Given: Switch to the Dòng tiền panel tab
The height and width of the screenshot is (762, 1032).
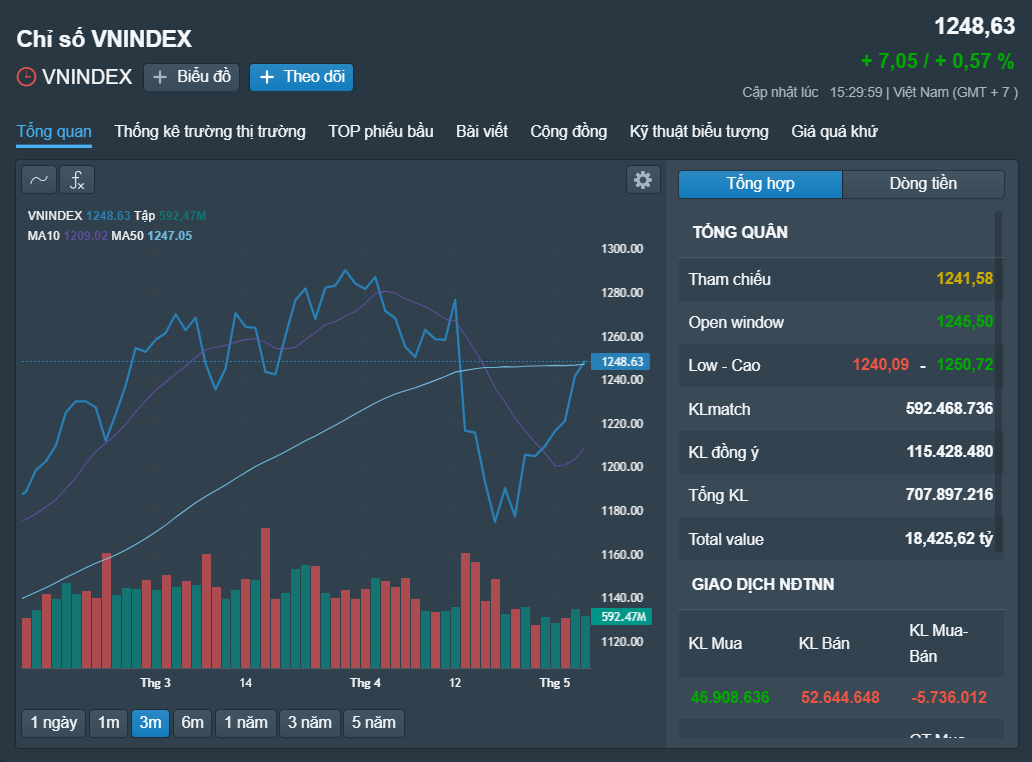Looking at the screenshot, I should tap(923, 184).
